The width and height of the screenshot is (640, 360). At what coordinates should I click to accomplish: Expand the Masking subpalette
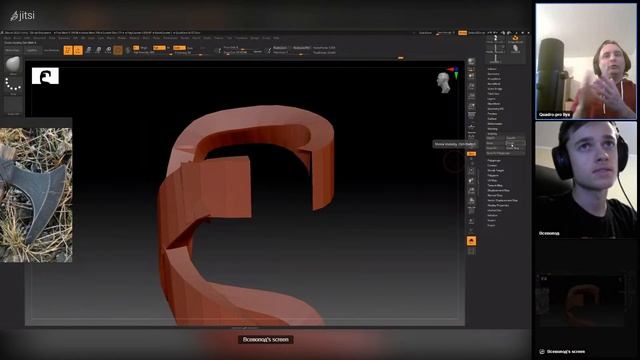pyautogui.click(x=493, y=129)
